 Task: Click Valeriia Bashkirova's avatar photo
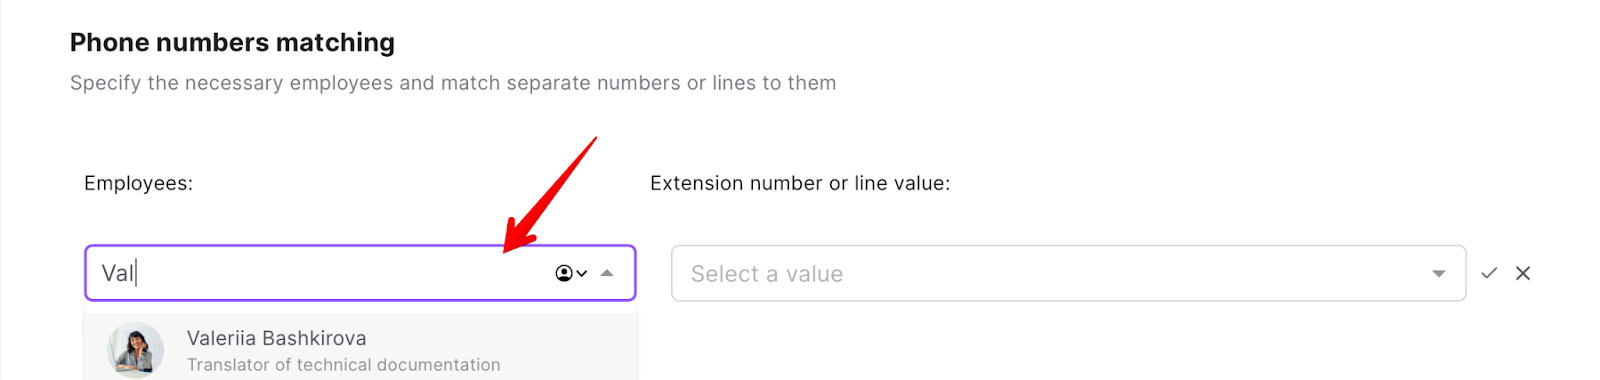pyautogui.click(x=135, y=350)
